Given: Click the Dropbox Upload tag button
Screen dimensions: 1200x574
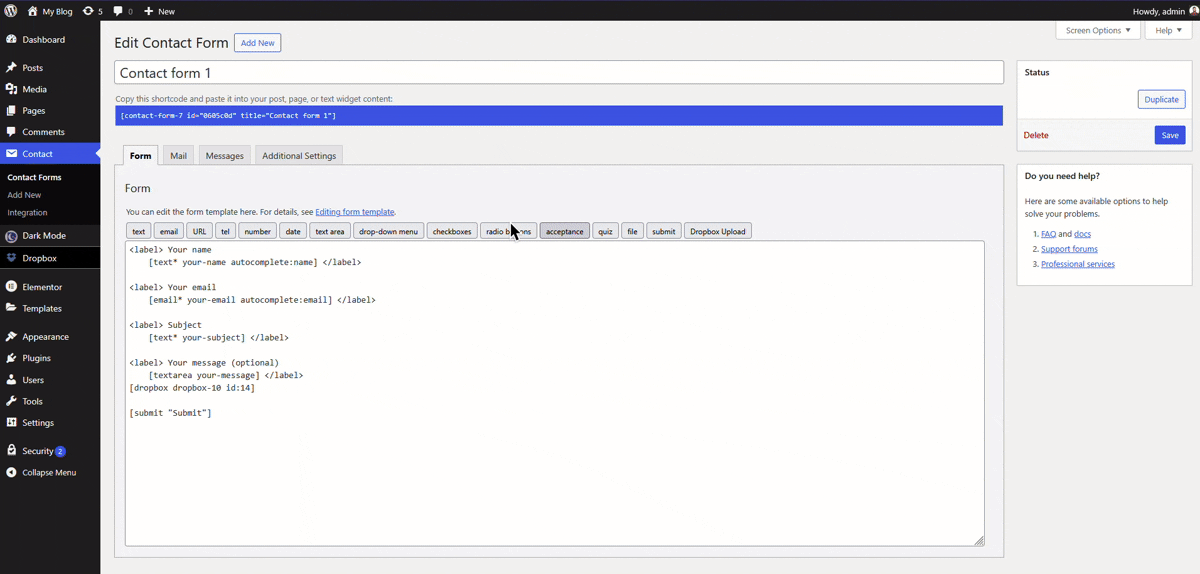Looking at the screenshot, I should click(718, 231).
